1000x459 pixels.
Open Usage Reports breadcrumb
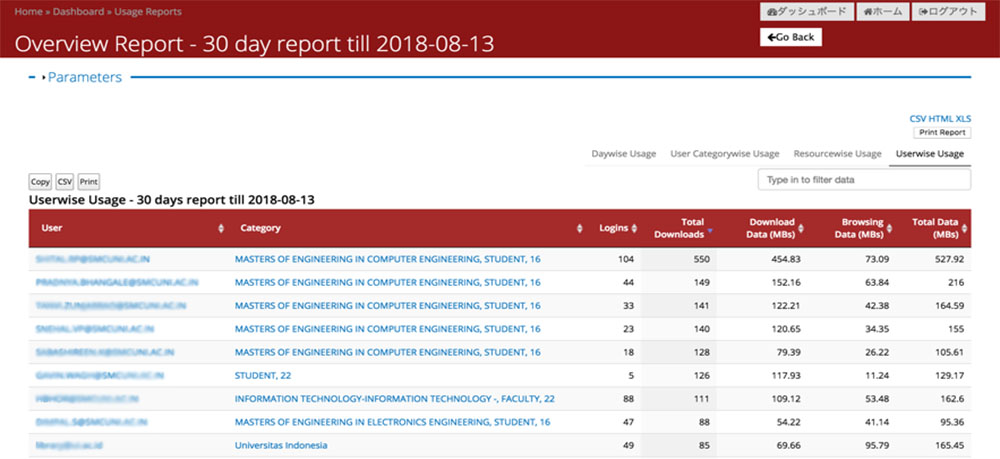click(148, 11)
